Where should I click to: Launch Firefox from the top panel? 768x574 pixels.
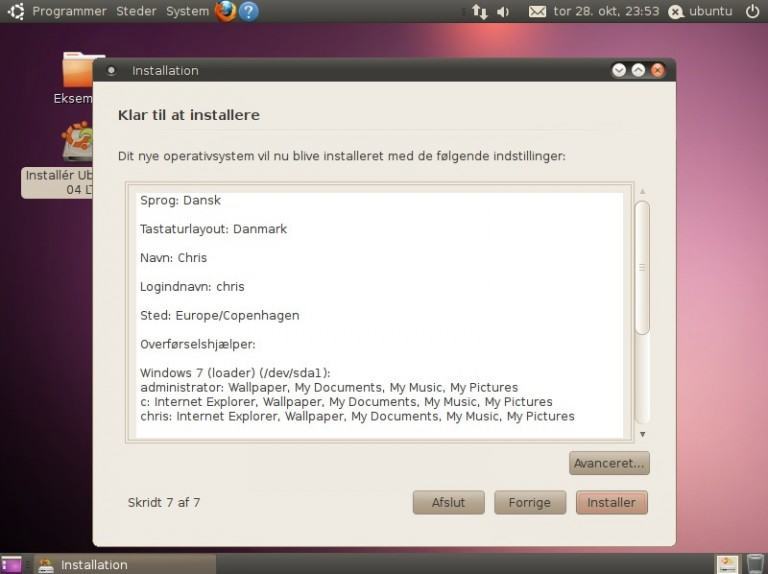pos(225,11)
